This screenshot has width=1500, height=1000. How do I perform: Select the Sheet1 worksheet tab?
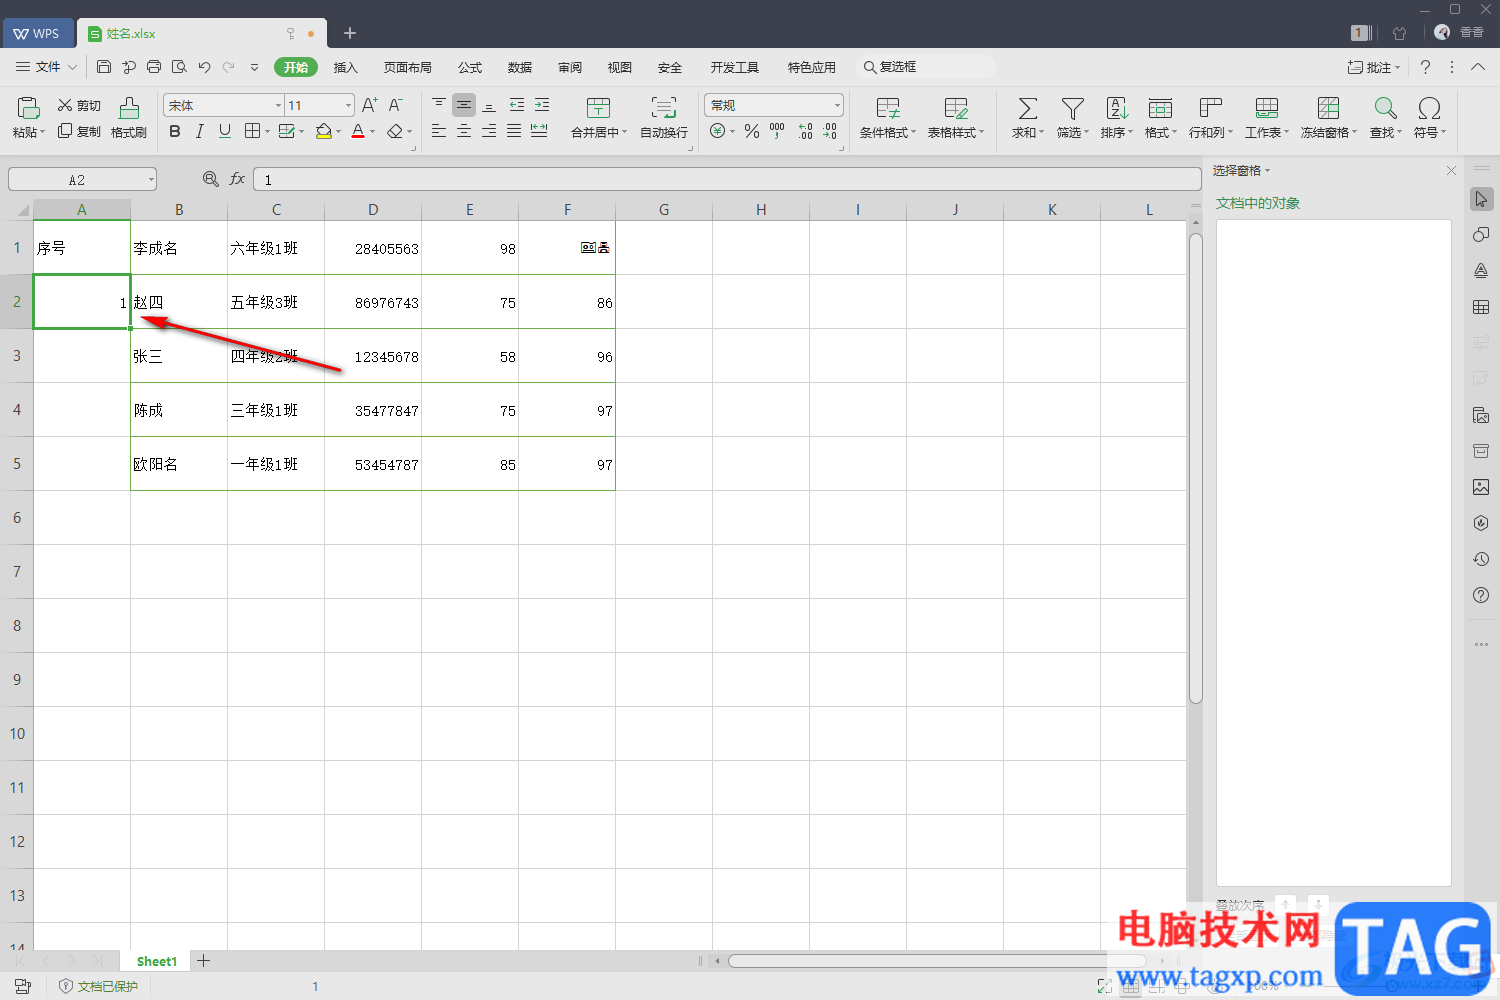pos(156,961)
